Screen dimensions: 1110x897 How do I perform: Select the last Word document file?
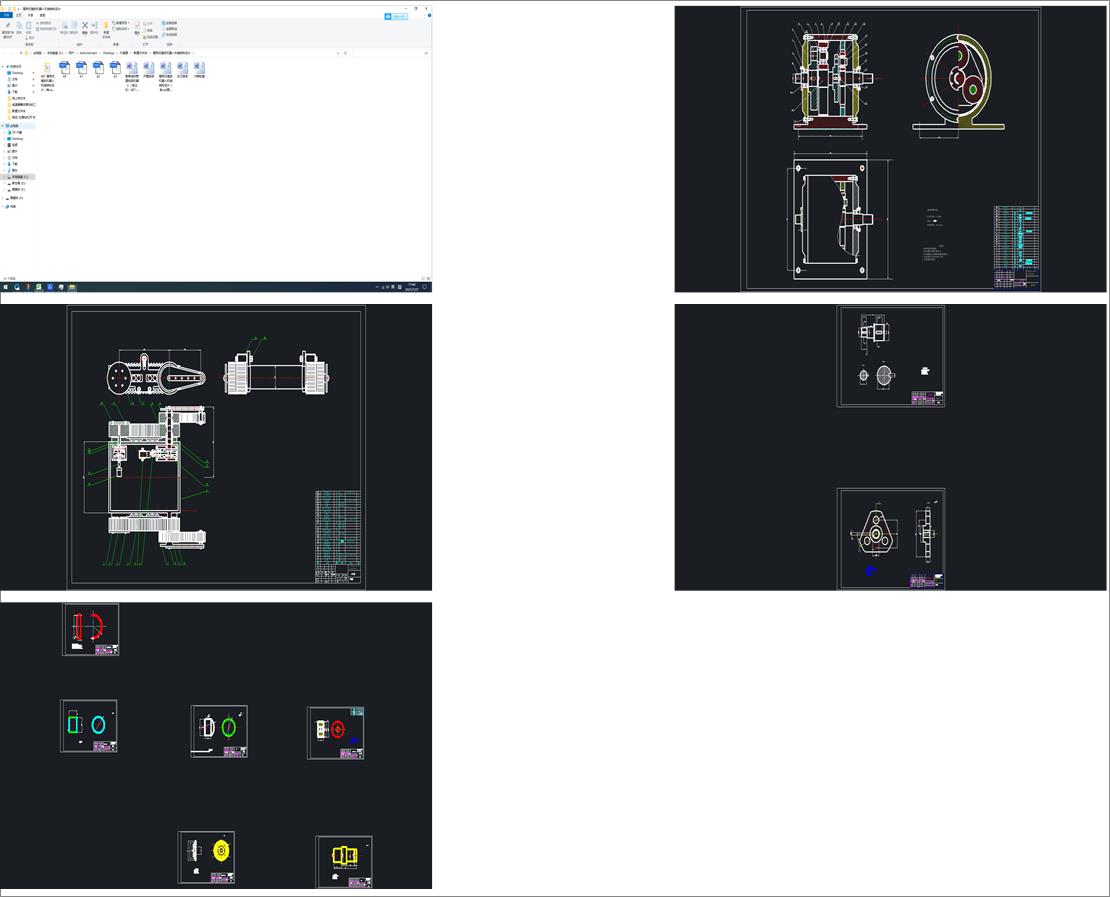tap(200, 69)
